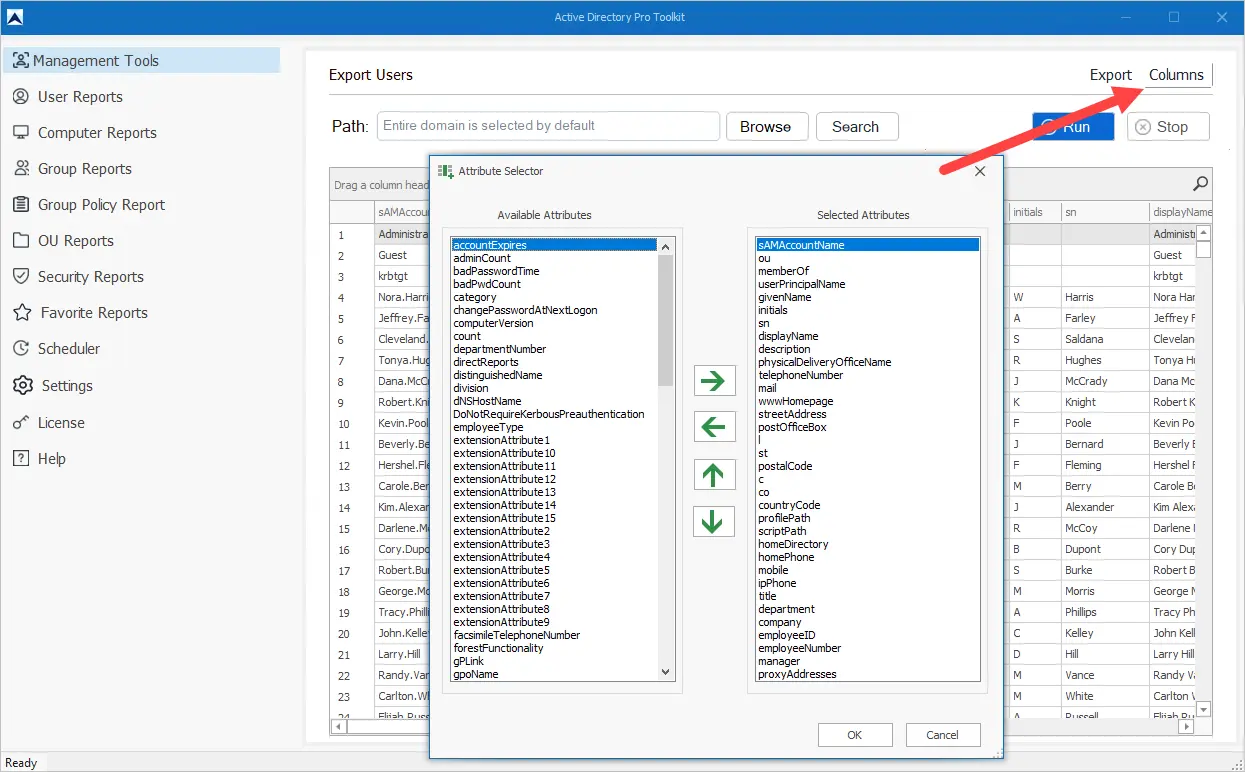Click the initials column header
This screenshot has width=1245, height=772.
pyautogui.click(x=1034, y=212)
